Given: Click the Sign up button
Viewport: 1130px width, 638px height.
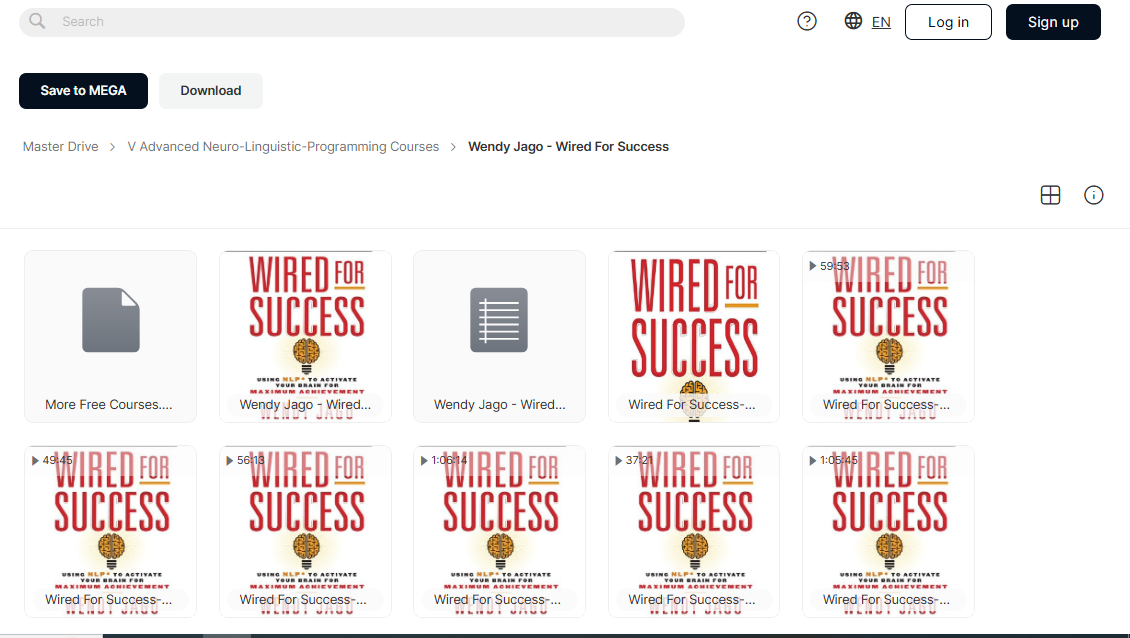Looking at the screenshot, I should point(1053,22).
